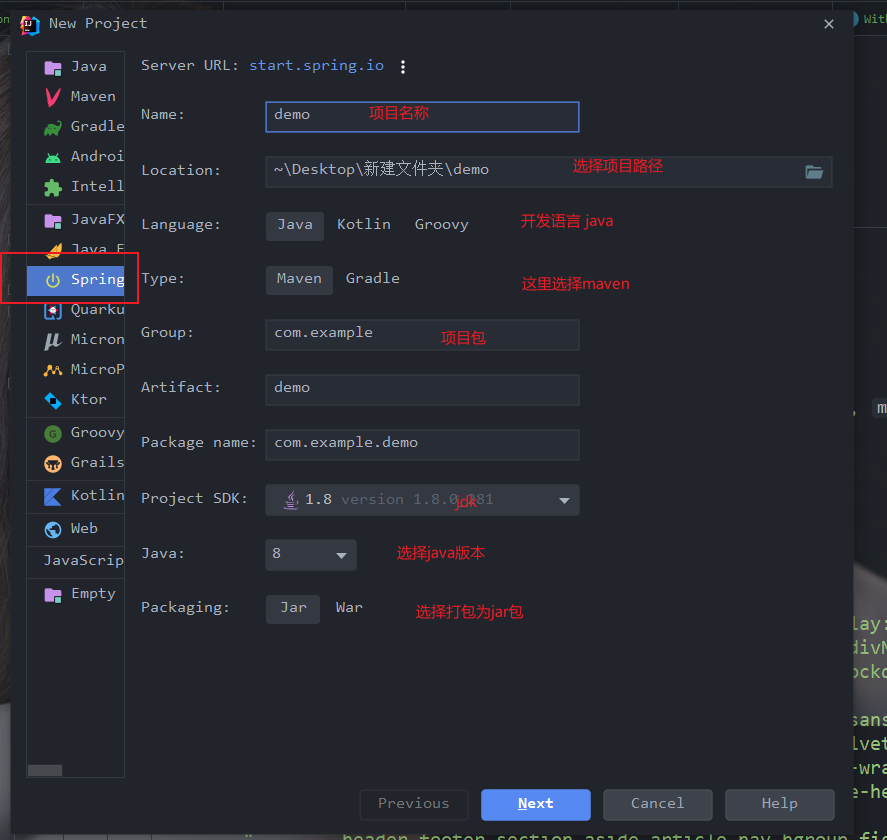Choose the Quarkus icon in sidebar
This screenshot has width=887, height=840.
point(53,311)
